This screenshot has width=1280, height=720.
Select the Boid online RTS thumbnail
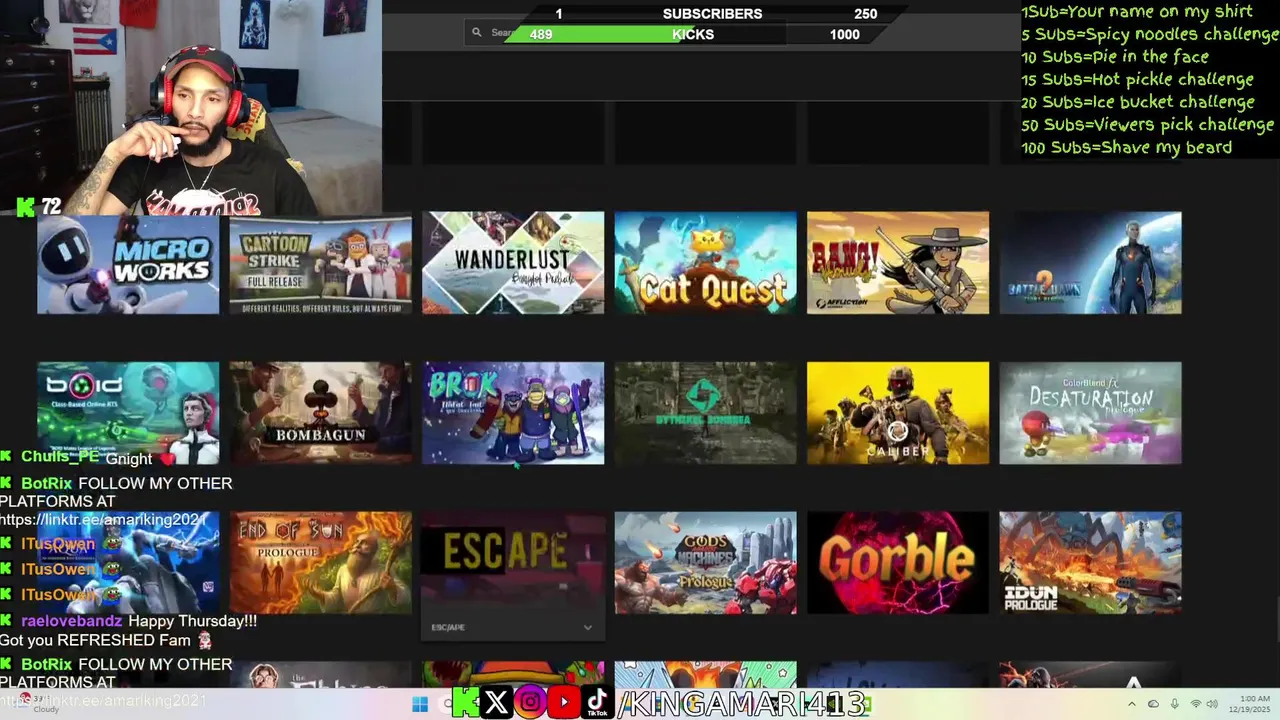click(x=128, y=413)
